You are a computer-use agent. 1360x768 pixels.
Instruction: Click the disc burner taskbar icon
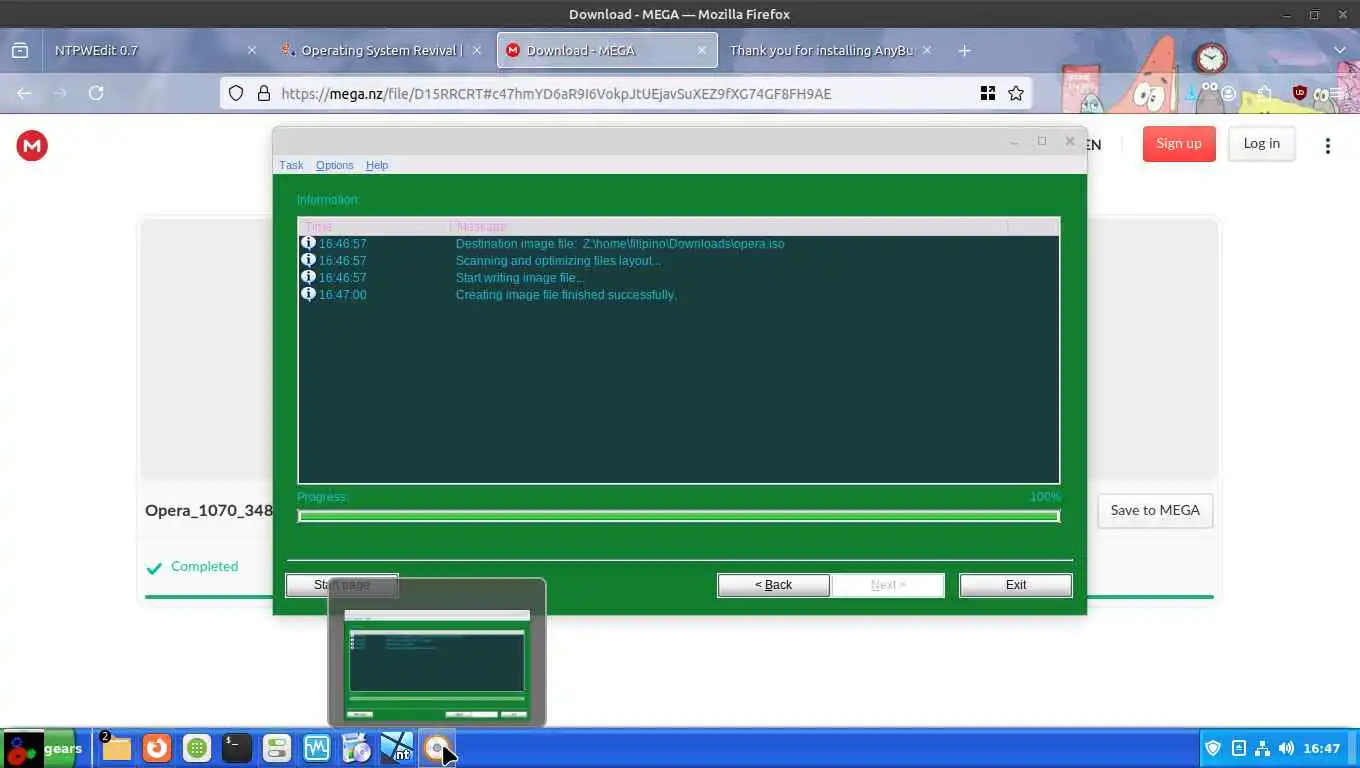(437, 748)
